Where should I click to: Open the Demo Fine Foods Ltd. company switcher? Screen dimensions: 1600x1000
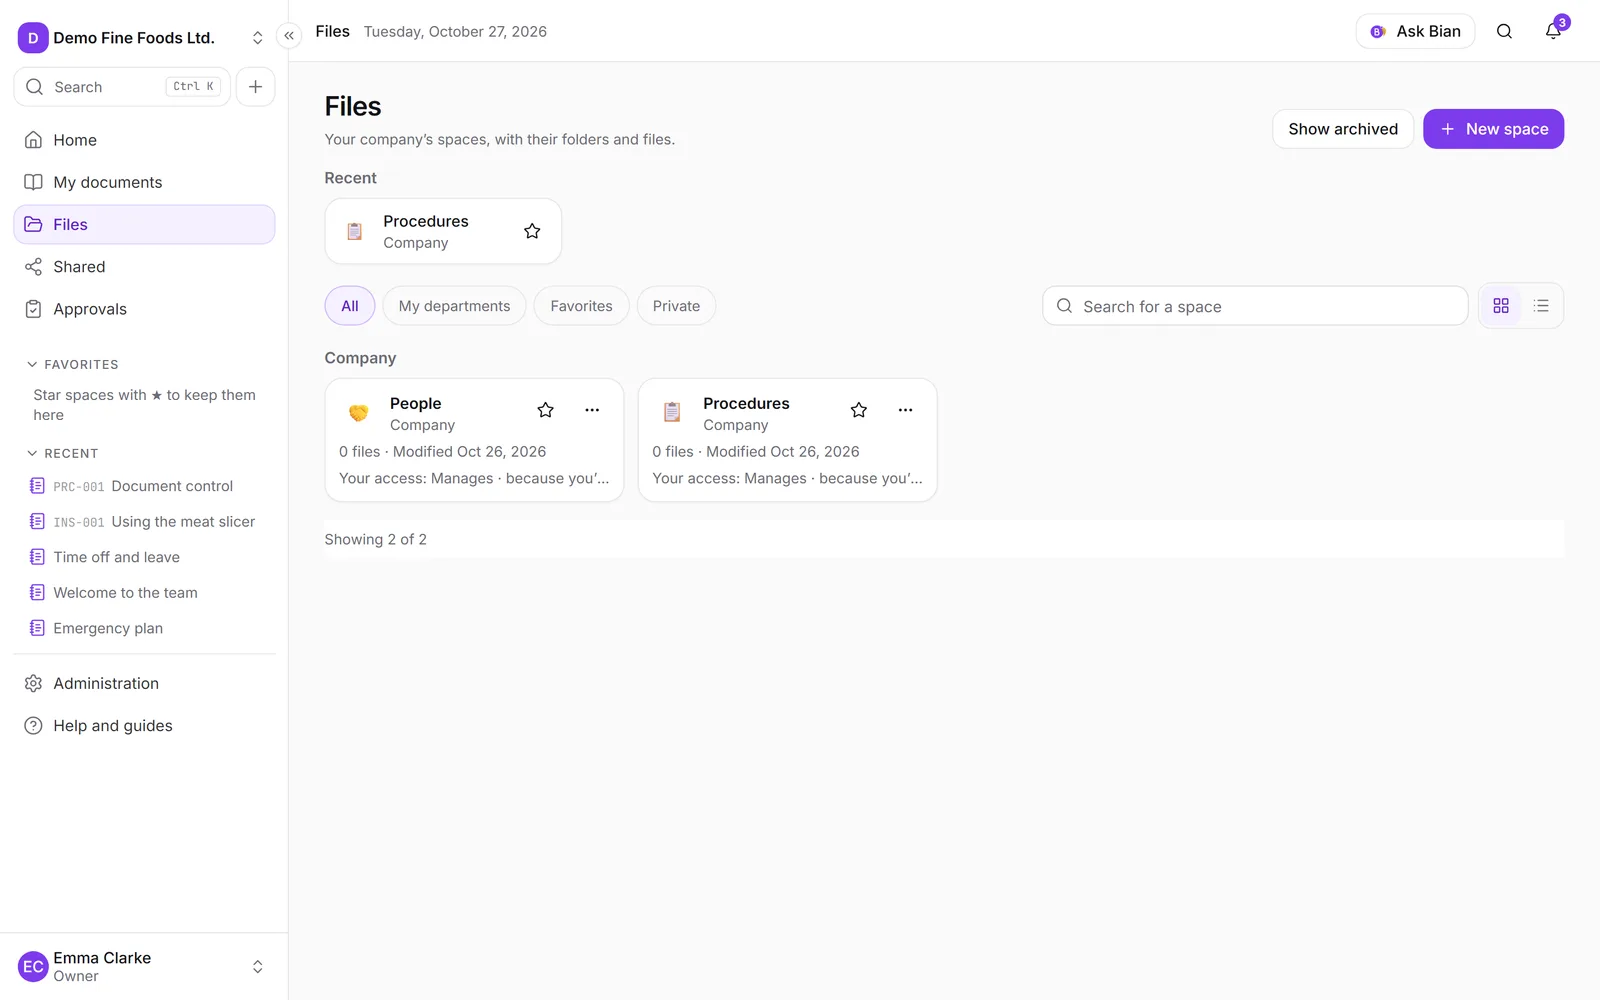(144, 38)
